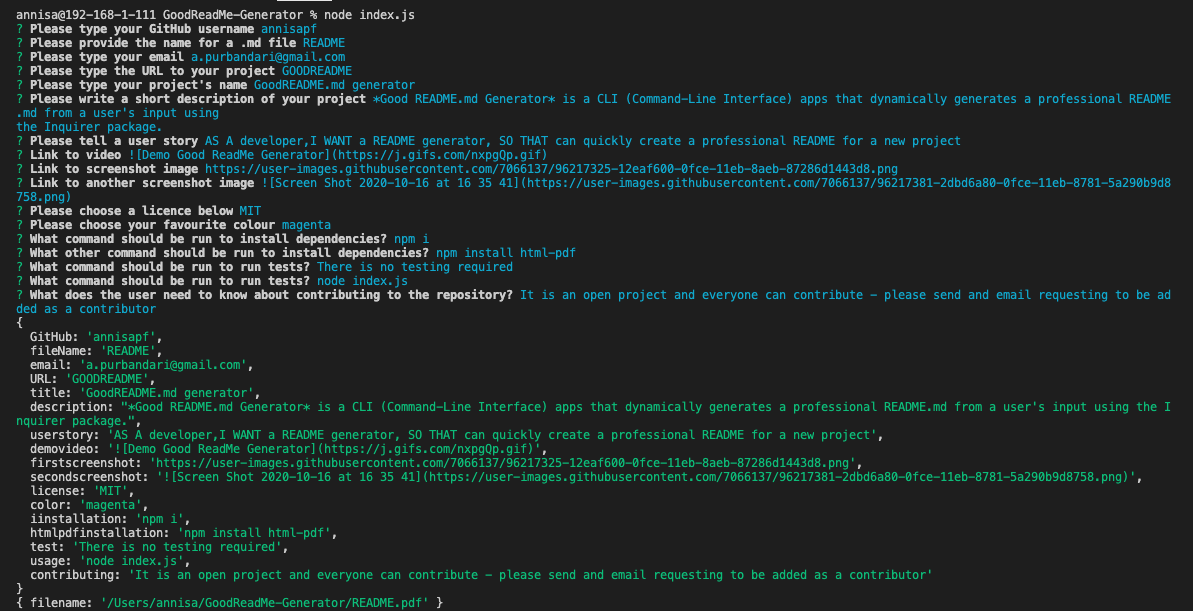Click the output key 'title:'
Screen dimensions: 1193x611
point(49,393)
